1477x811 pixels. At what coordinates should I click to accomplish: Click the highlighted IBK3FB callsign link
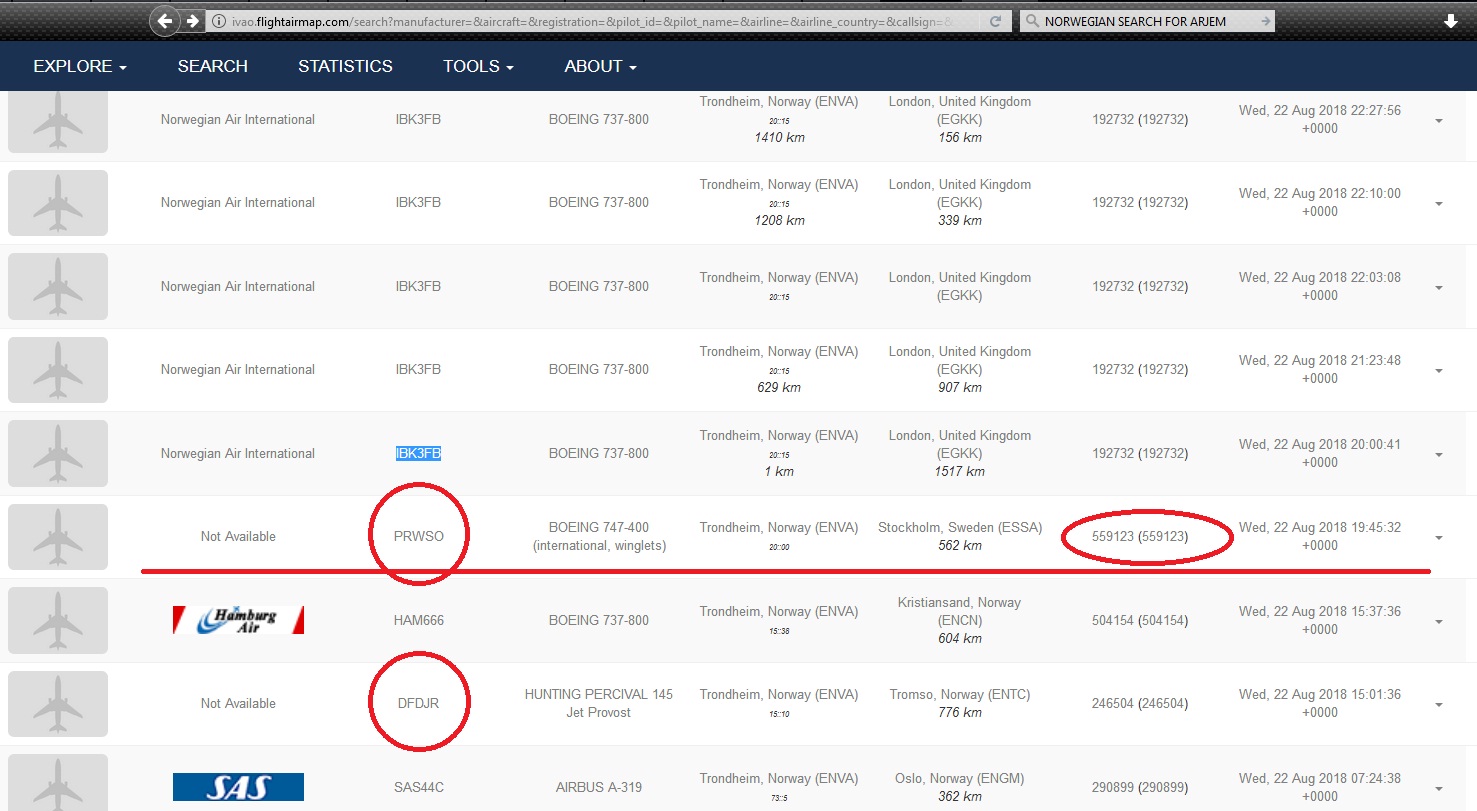418,453
